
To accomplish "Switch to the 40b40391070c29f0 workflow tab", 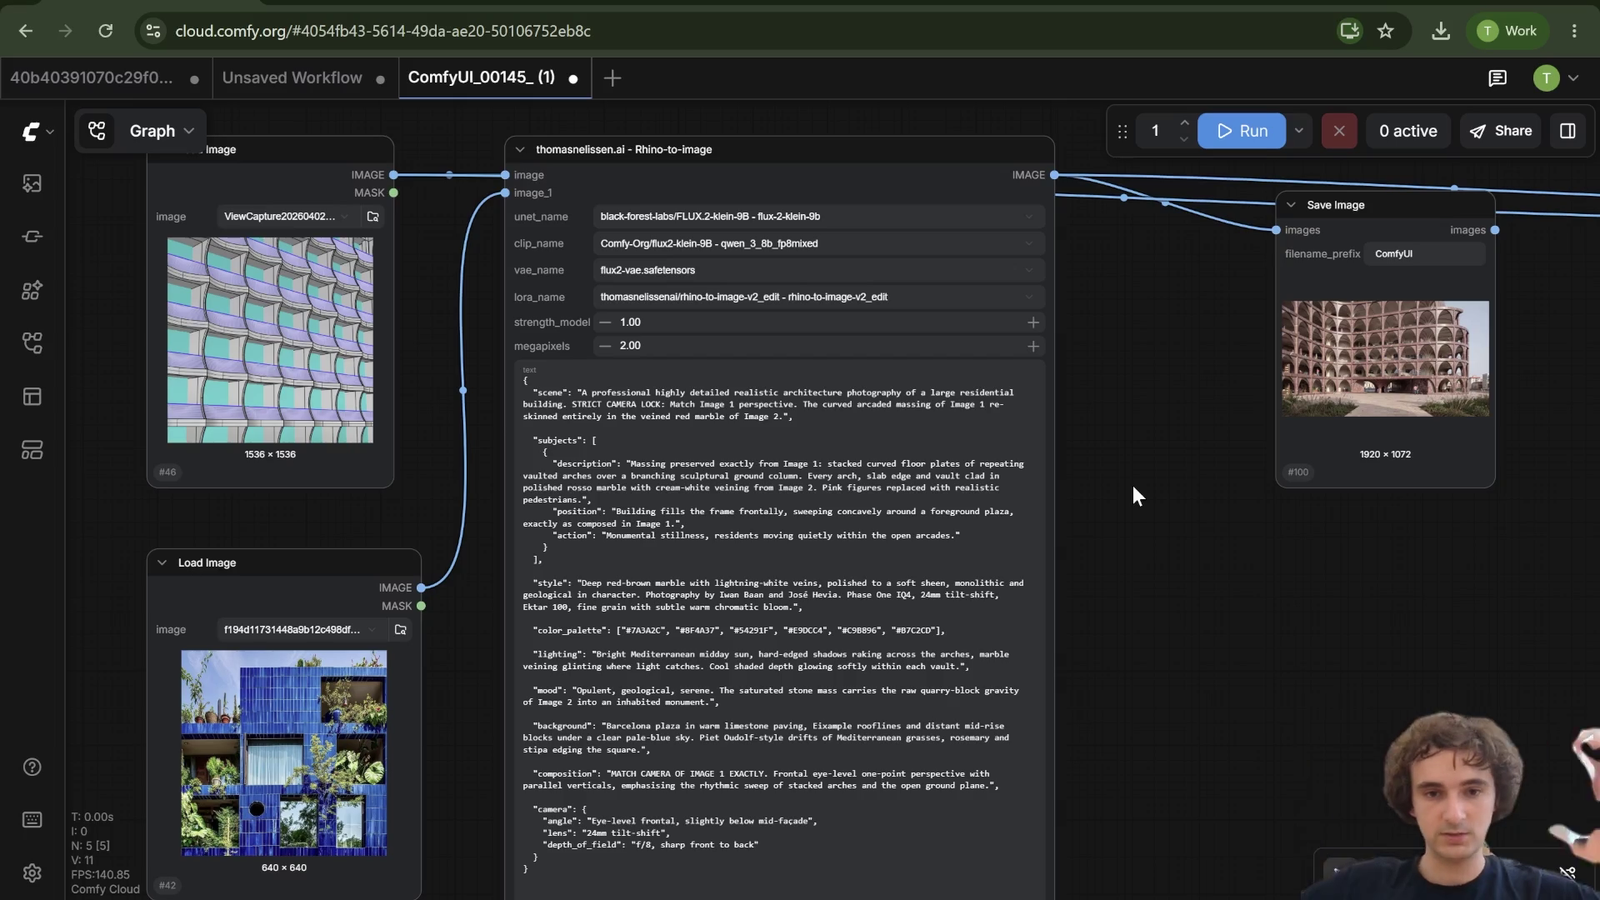I will pos(104,78).
